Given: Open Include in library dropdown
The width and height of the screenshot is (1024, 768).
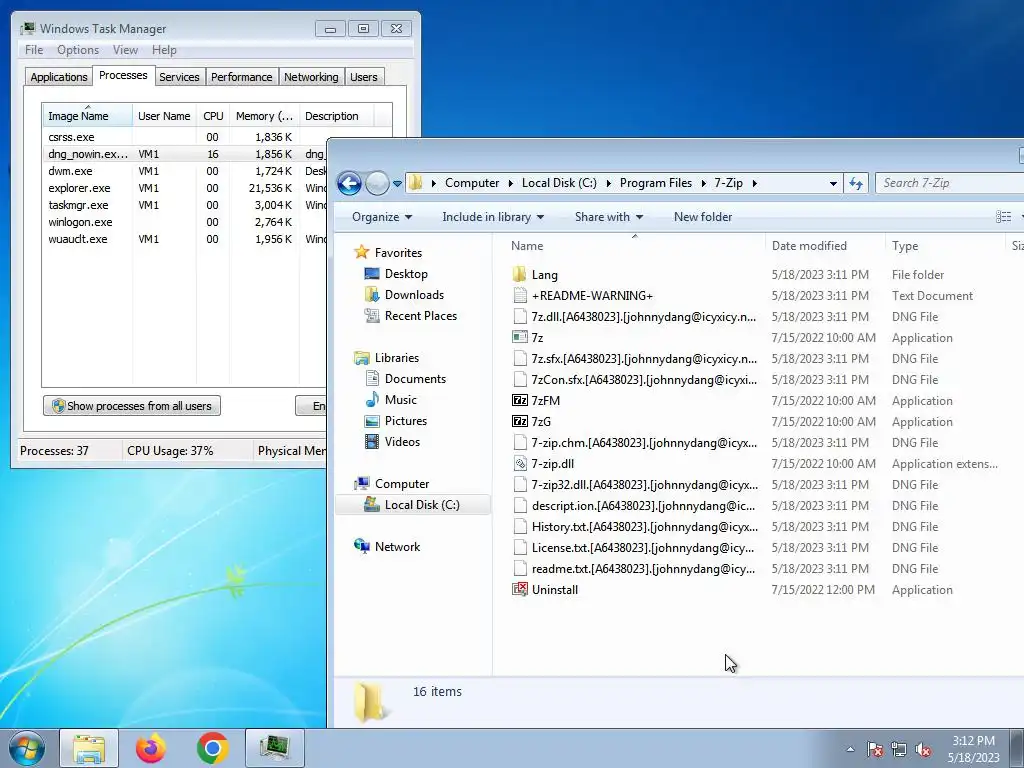Looking at the screenshot, I should pyautogui.click(x=493, y=217).
